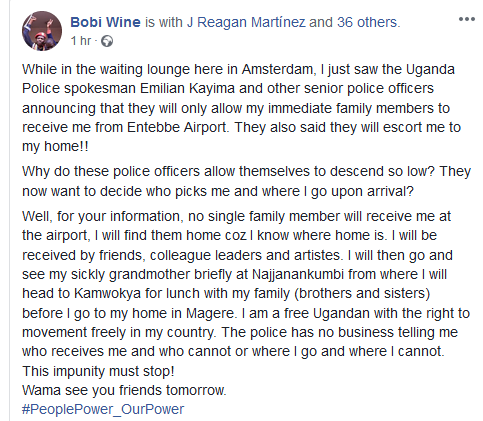
Task: Open the Bobi Wine profile name link
Action: coord(105,22)
